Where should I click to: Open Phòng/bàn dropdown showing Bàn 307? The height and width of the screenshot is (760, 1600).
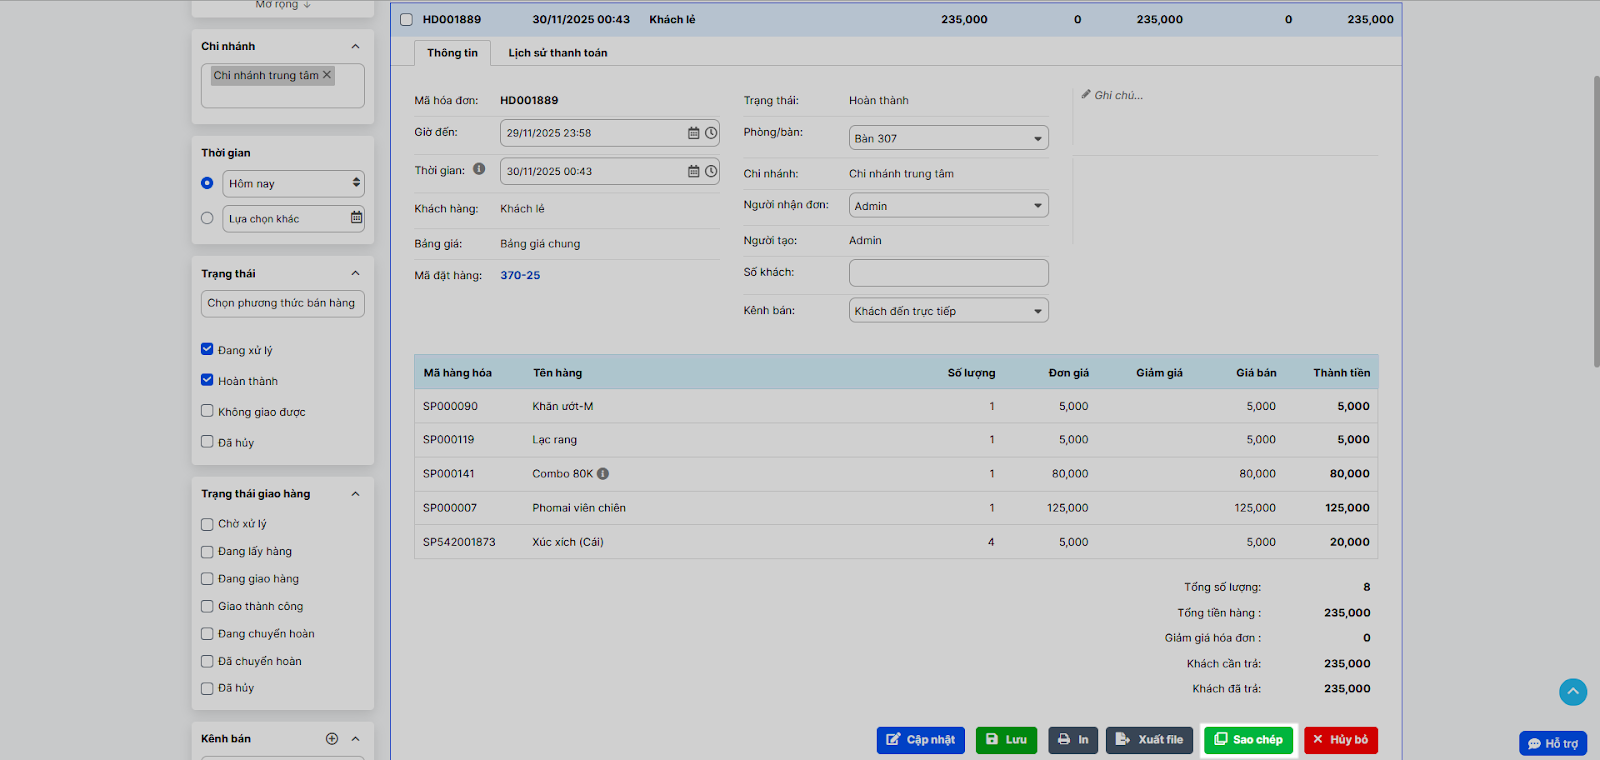click(x=948, y=138)
